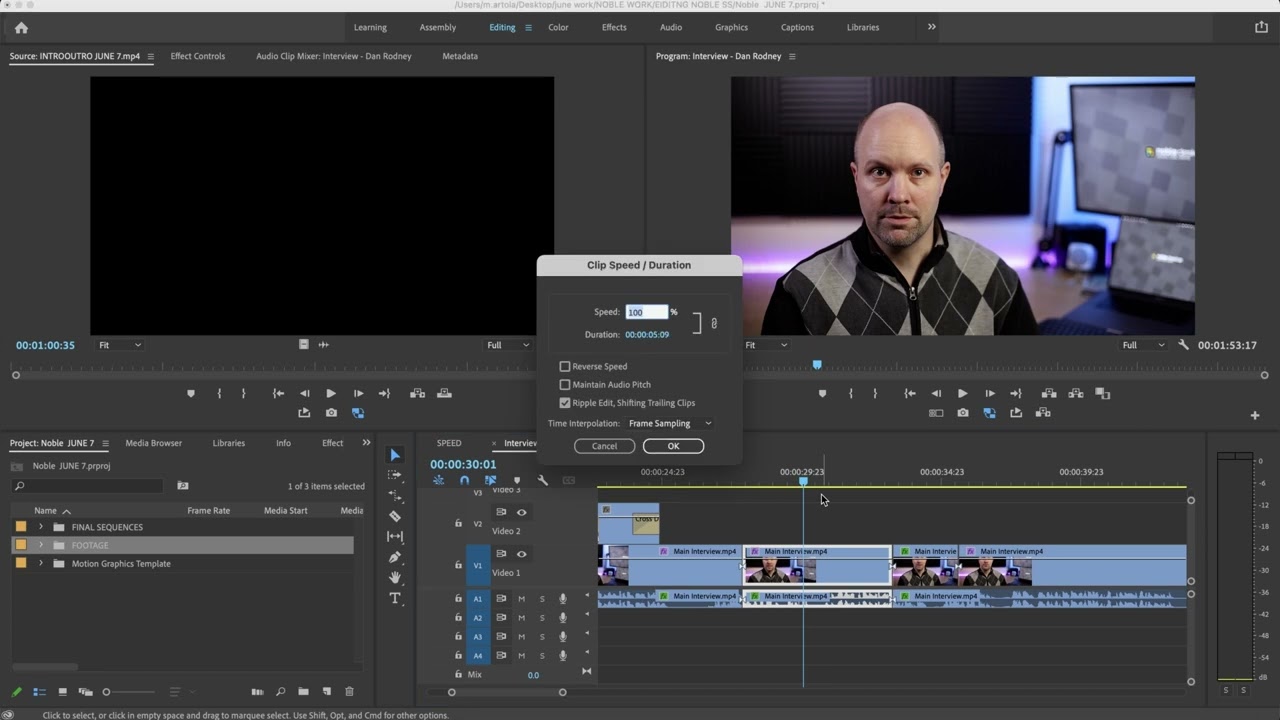This screenshot has width=1280, height=720.
Task: Open Audio workspace tab
Action: [671, 27]
